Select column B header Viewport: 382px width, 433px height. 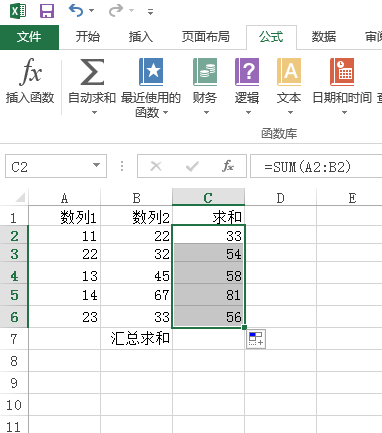click(x=137, y=198)
